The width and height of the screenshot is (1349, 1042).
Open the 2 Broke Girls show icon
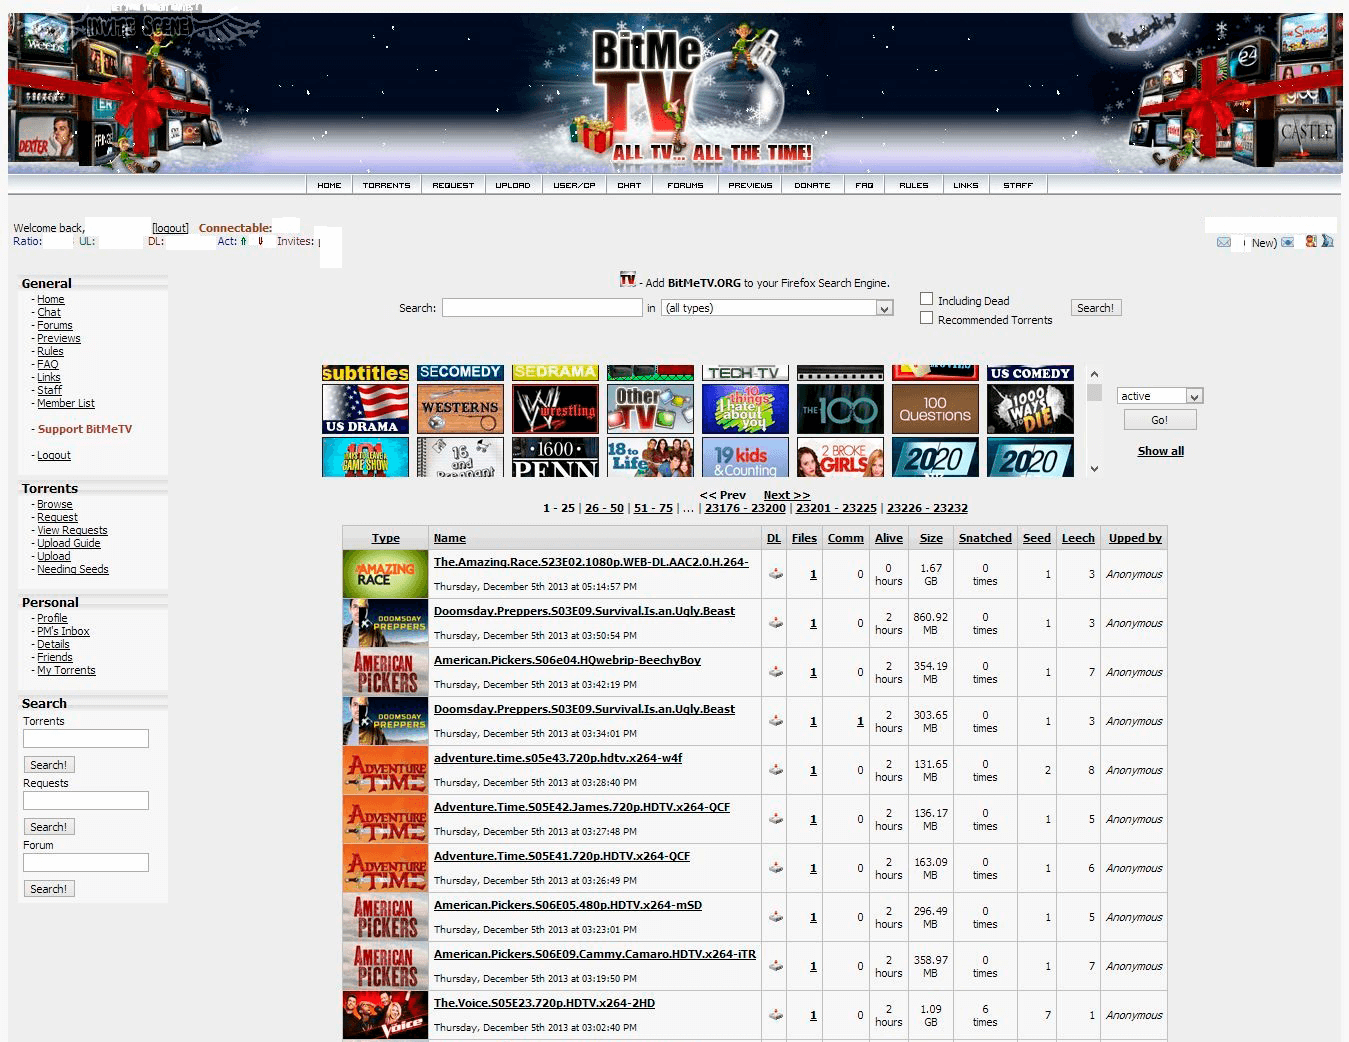click(x=840, y=457)
